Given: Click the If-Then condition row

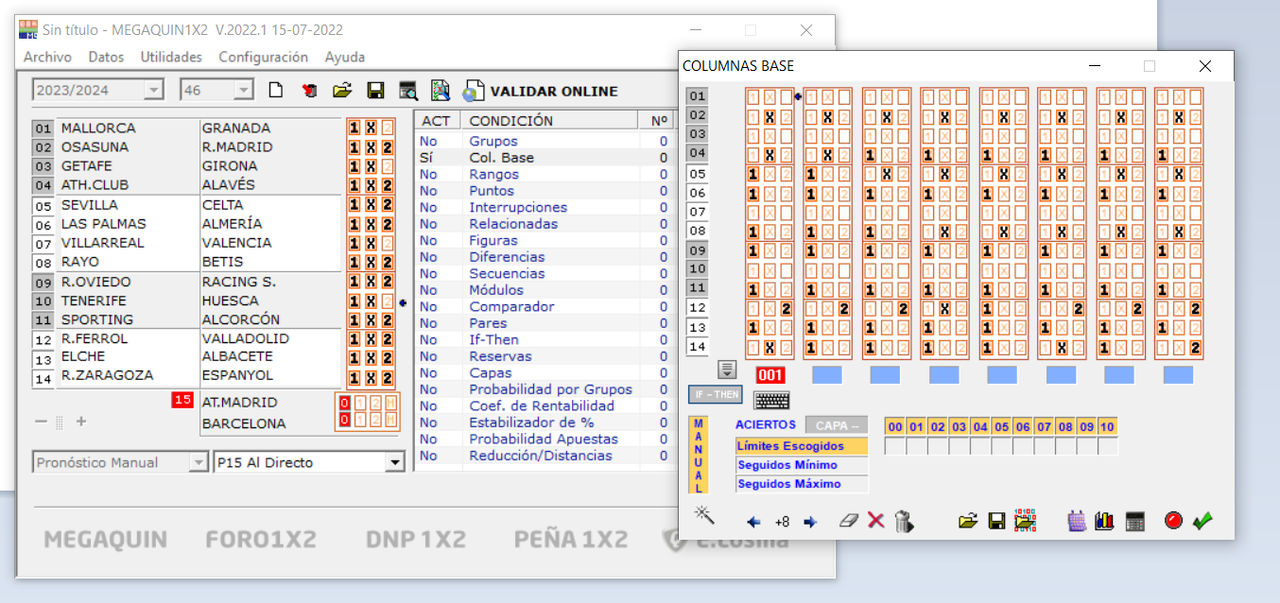Looking at the screenshot, I should (543, 340).
